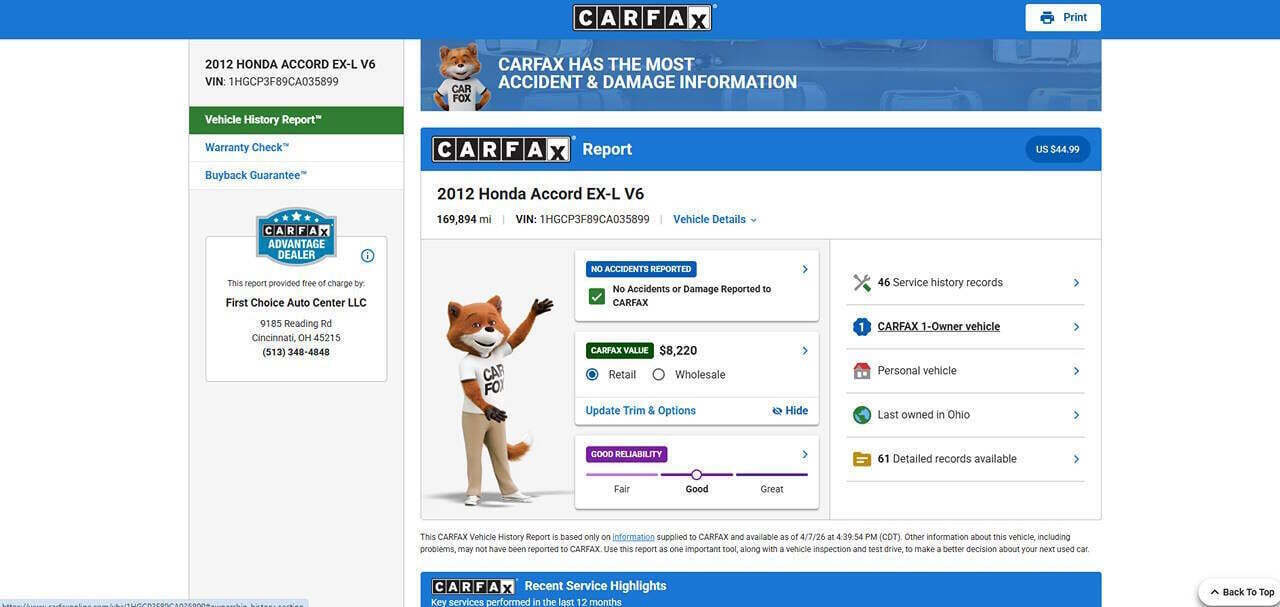
Task: Switch to the Buyback Guarantee tab
Action: click(x=256, y=176)
